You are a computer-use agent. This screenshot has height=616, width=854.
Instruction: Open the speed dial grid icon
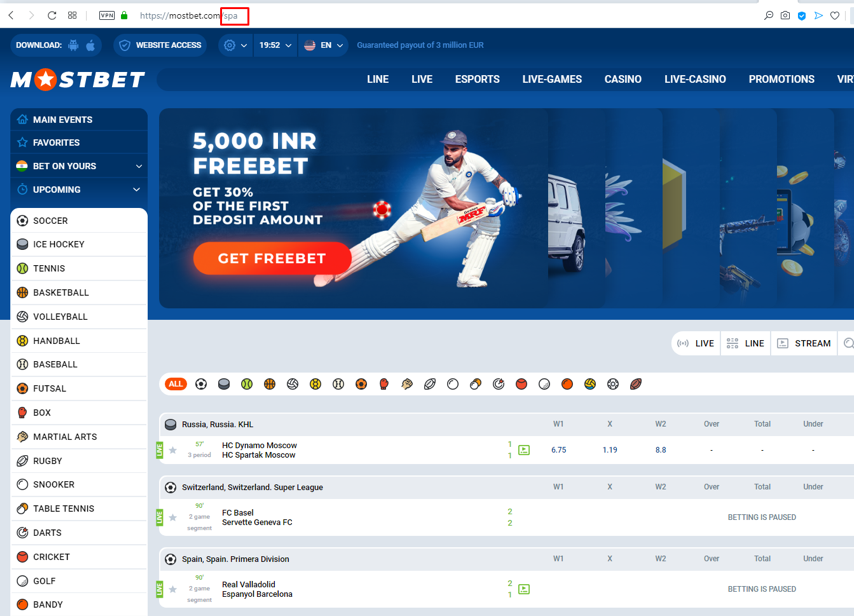[72, 15]
